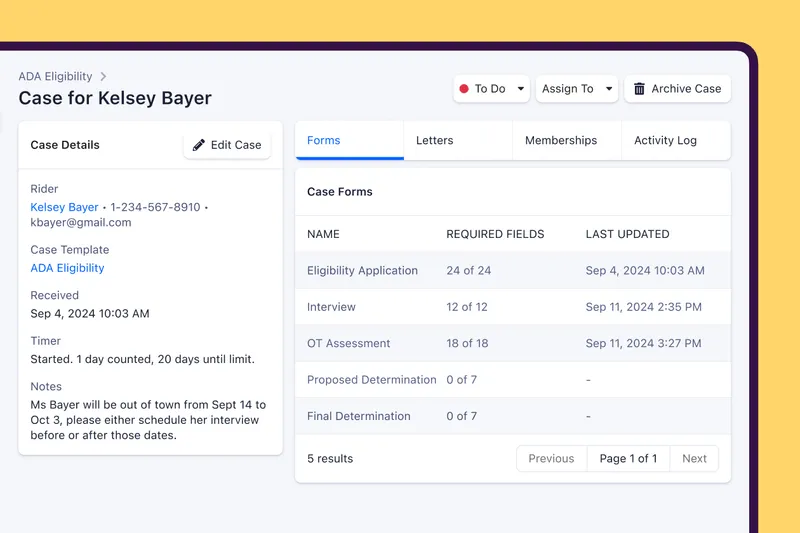
Task: Click the pencil icon on Edit Case
Action: pyautogui.click(x=199, y=145)
